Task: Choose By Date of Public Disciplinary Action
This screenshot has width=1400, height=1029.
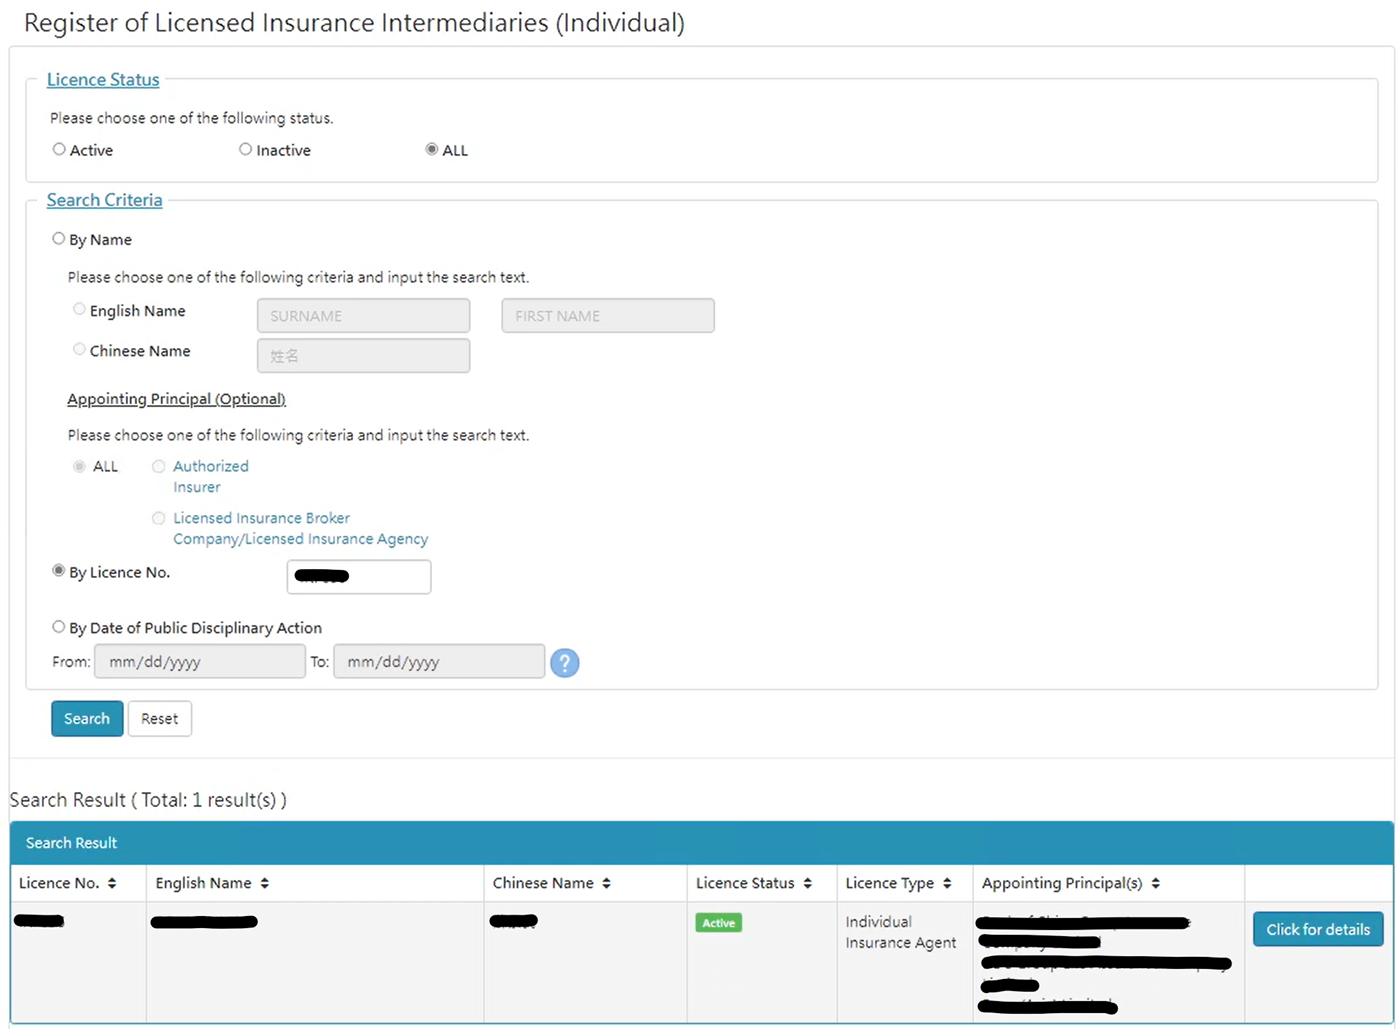Action: (x=58, y=627)
